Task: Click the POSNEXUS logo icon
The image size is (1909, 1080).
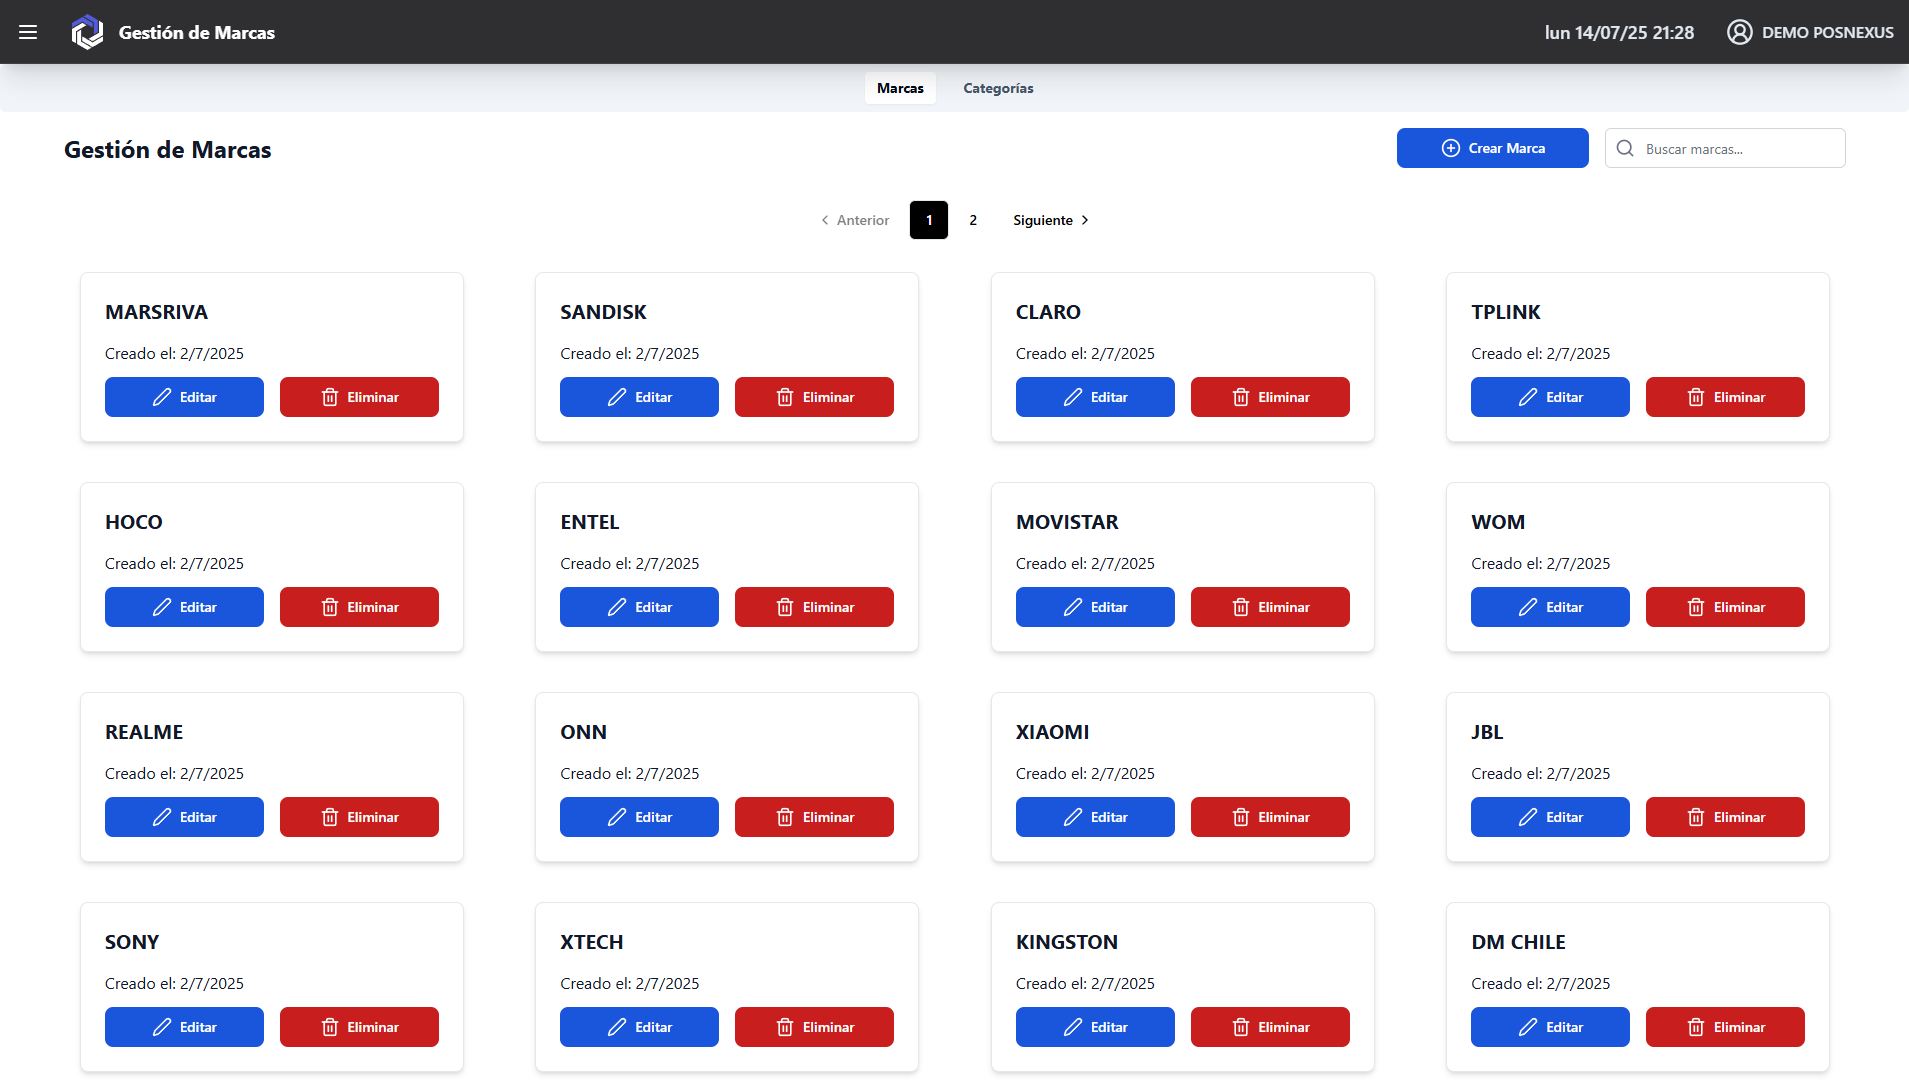Action: click(87, 32)
